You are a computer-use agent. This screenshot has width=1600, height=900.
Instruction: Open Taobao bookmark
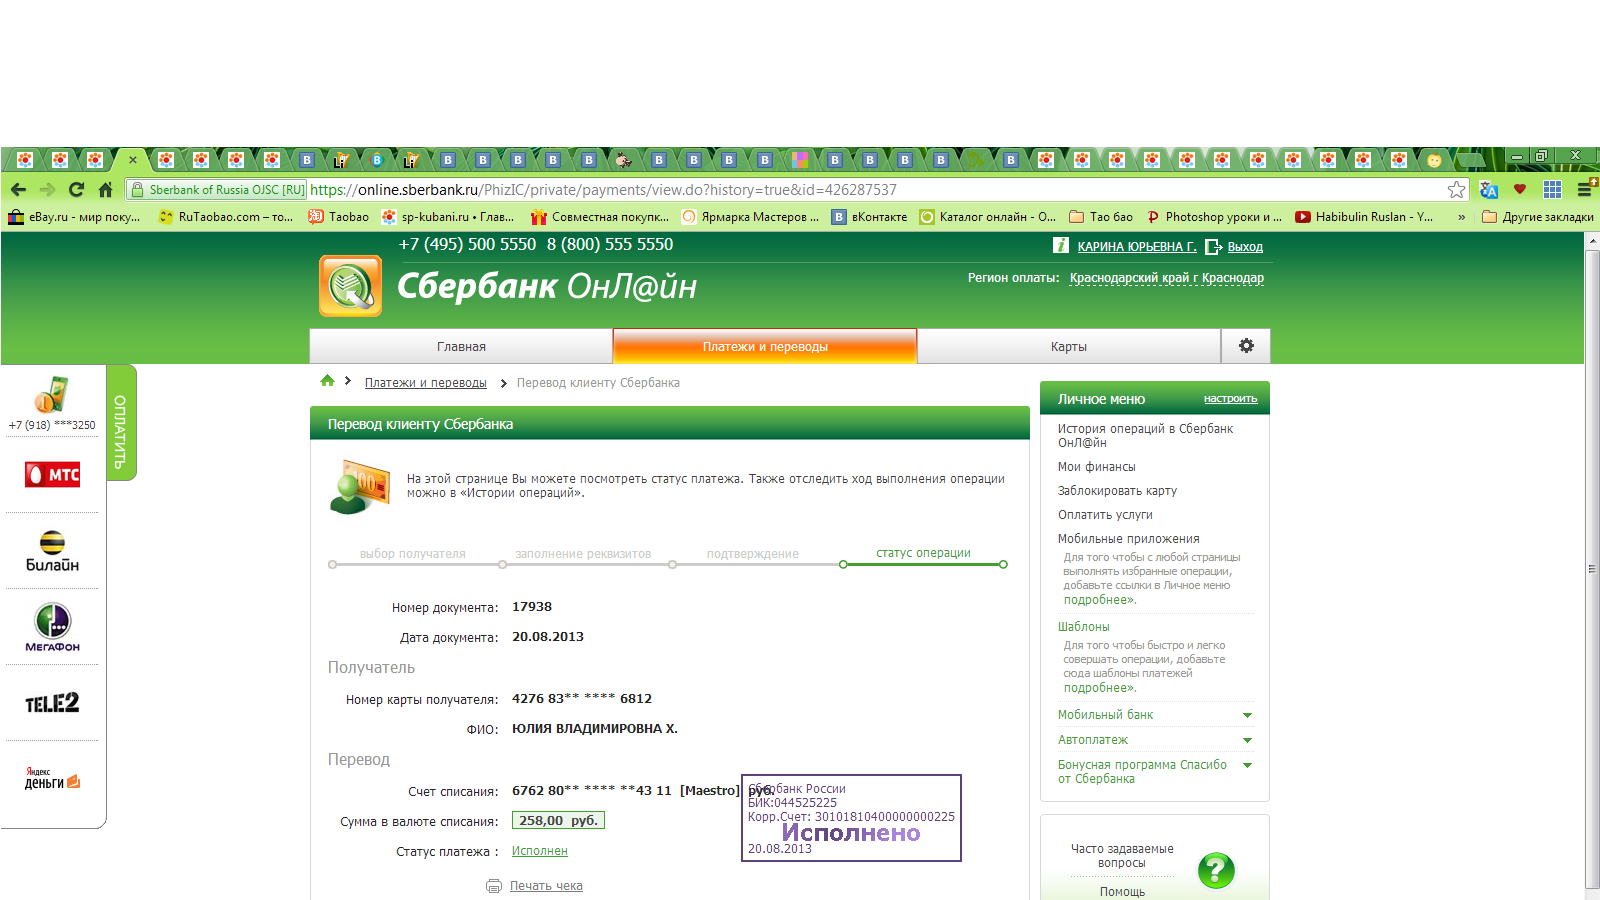click(338, 217)
